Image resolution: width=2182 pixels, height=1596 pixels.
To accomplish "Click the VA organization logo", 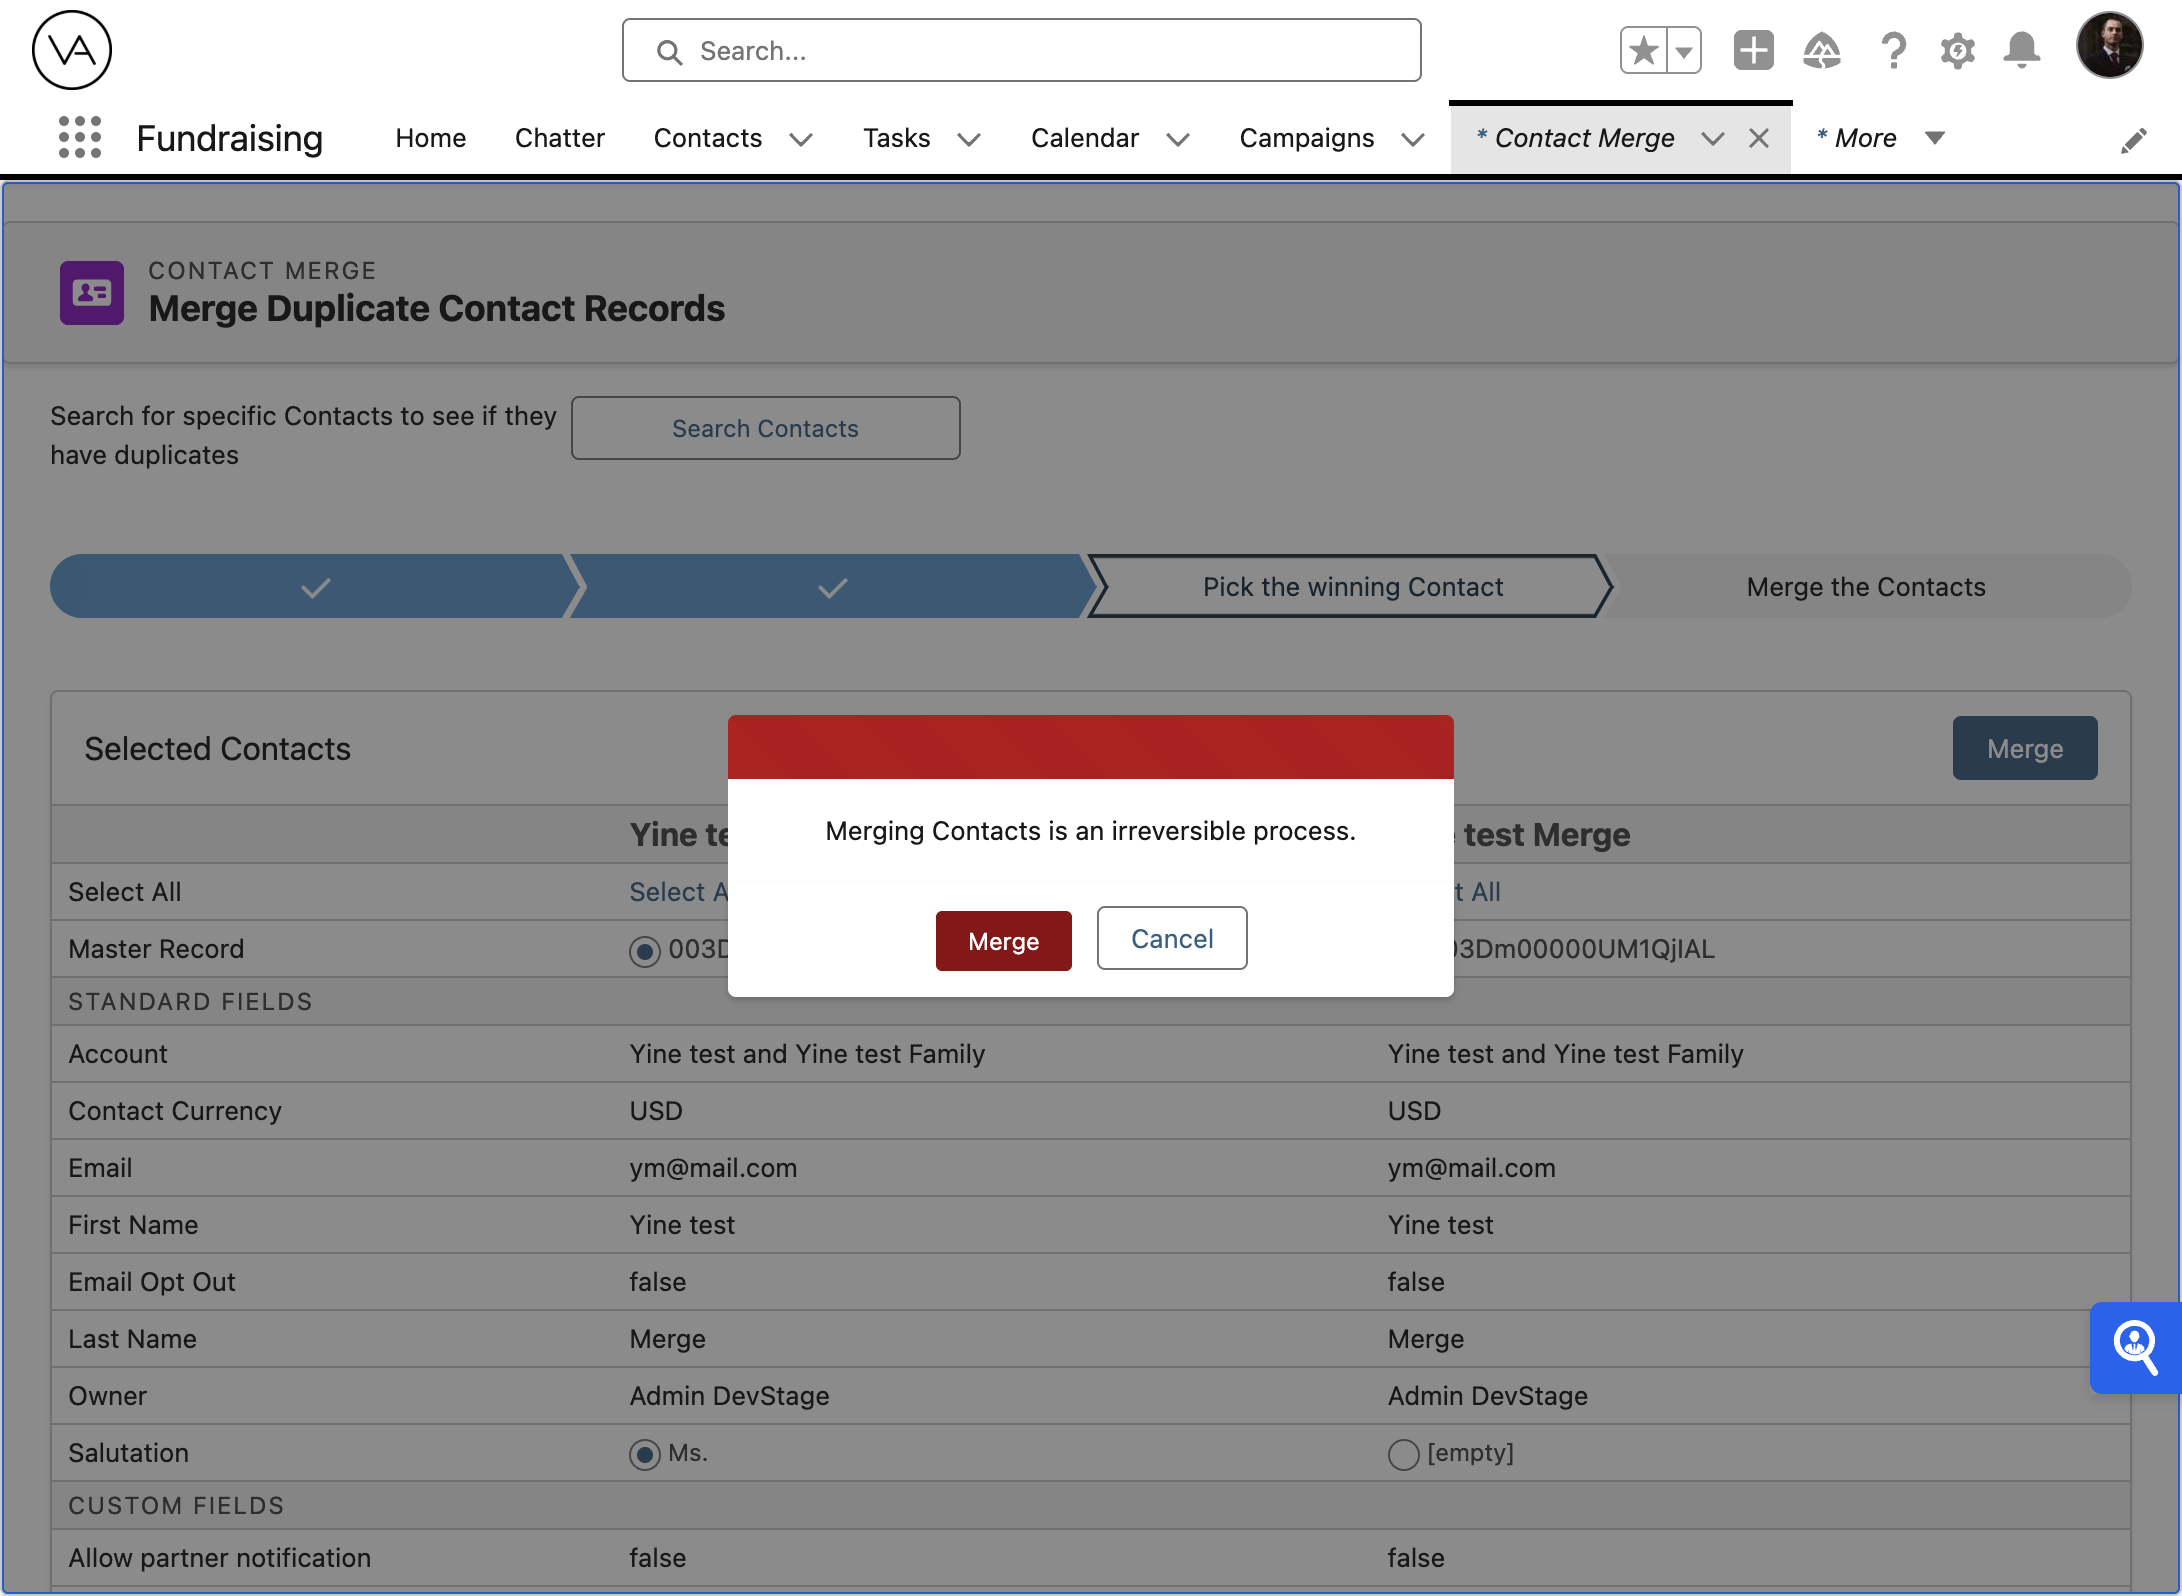I will tap(72, 50).
